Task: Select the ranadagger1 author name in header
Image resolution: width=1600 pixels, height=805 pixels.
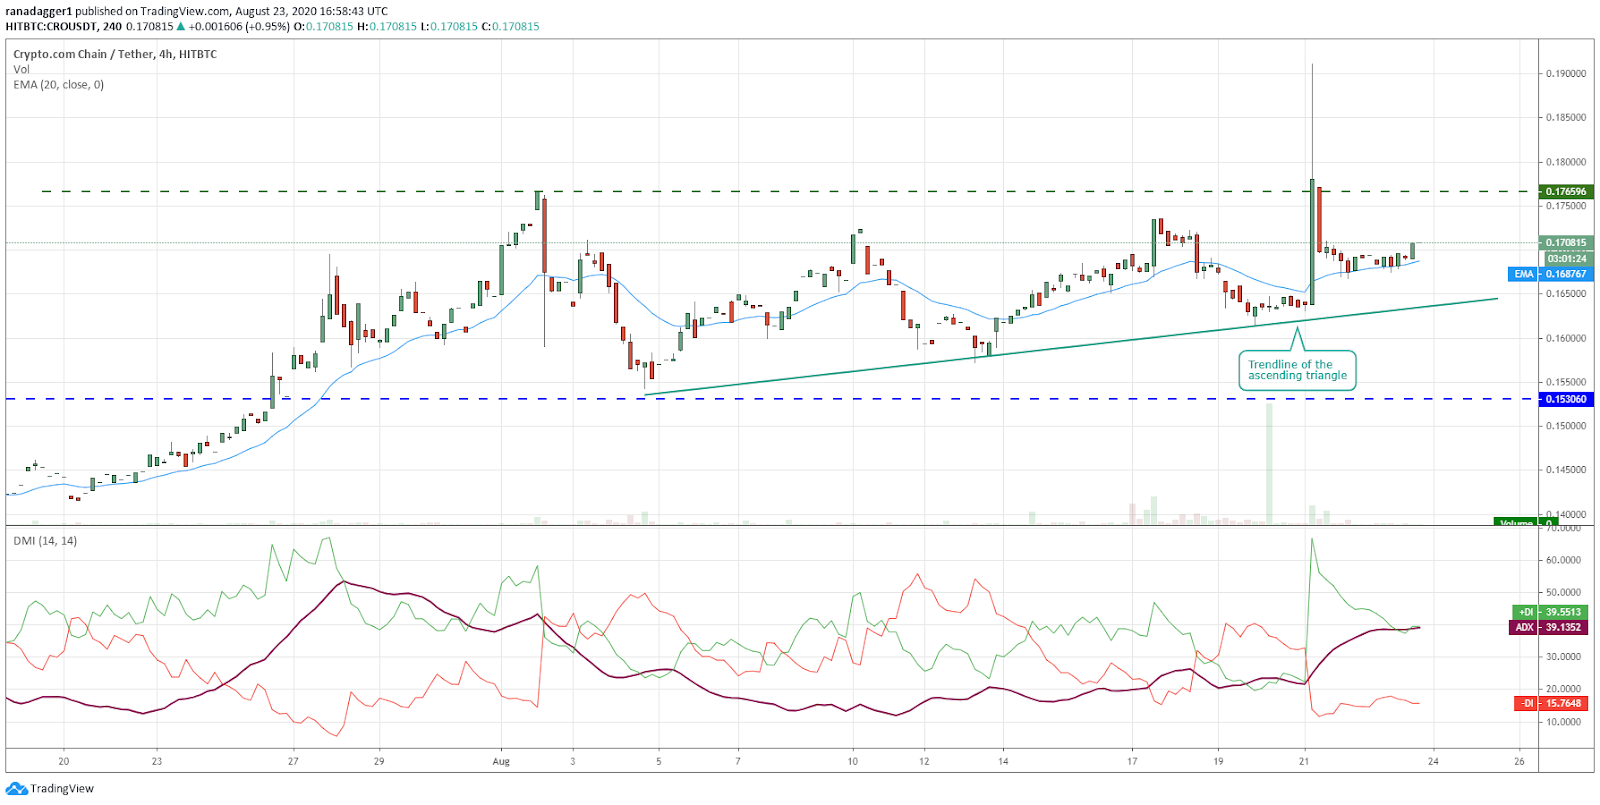Action: pos(39,12)
